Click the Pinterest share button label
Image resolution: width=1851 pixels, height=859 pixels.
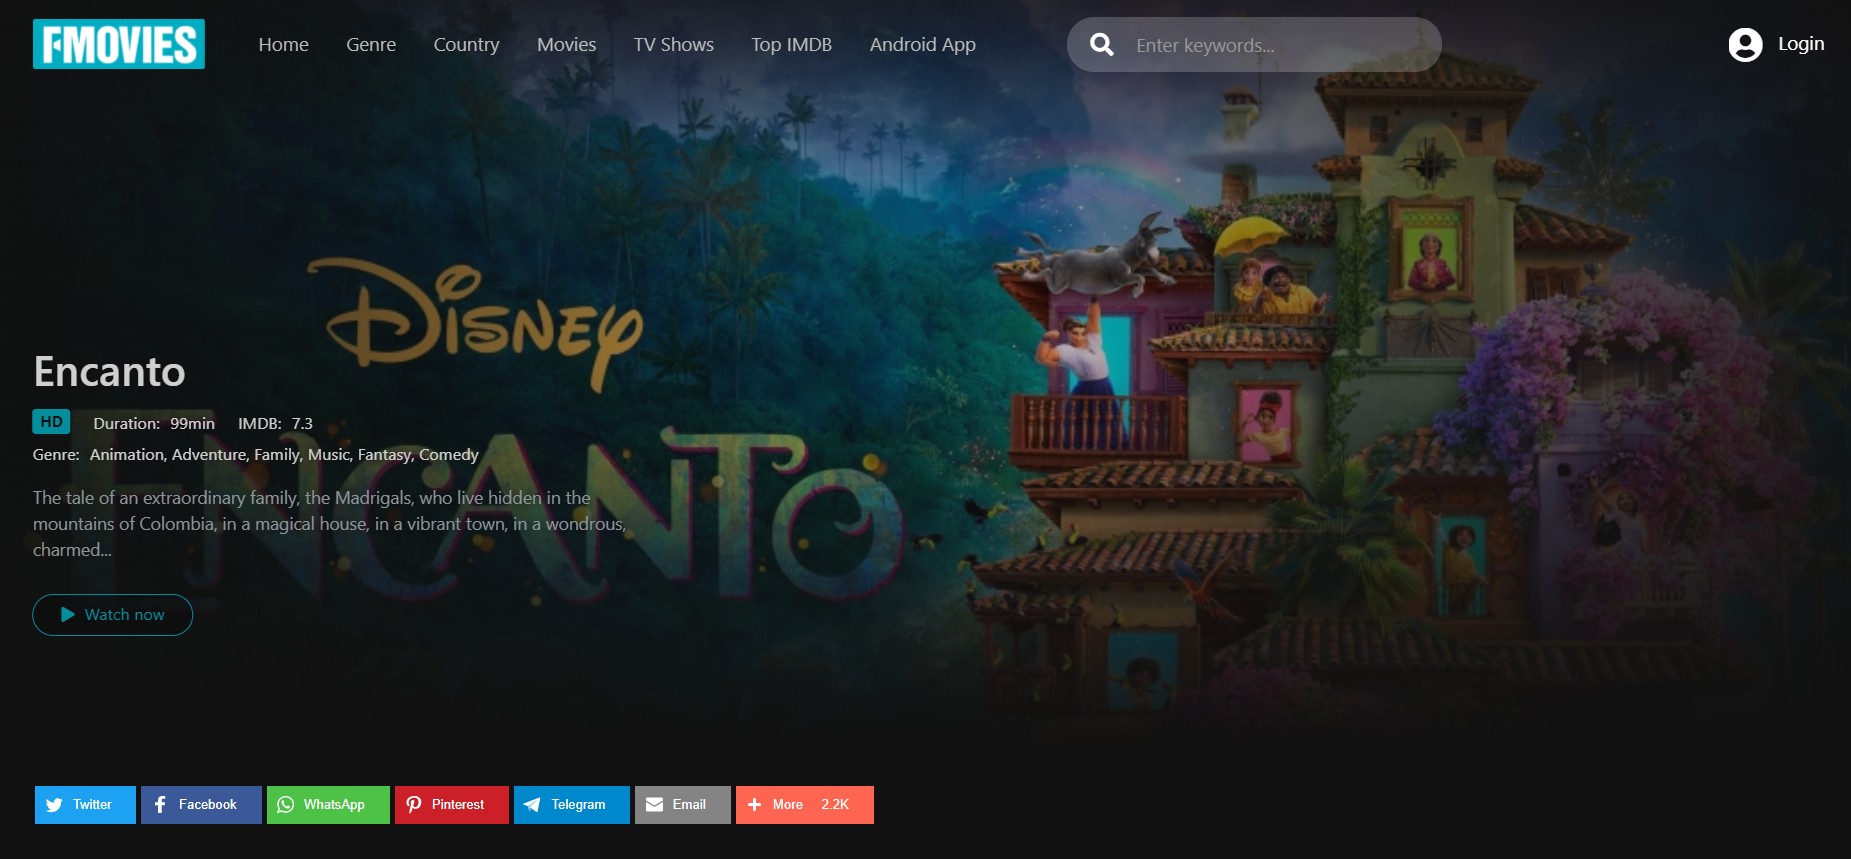click(458, 805)
